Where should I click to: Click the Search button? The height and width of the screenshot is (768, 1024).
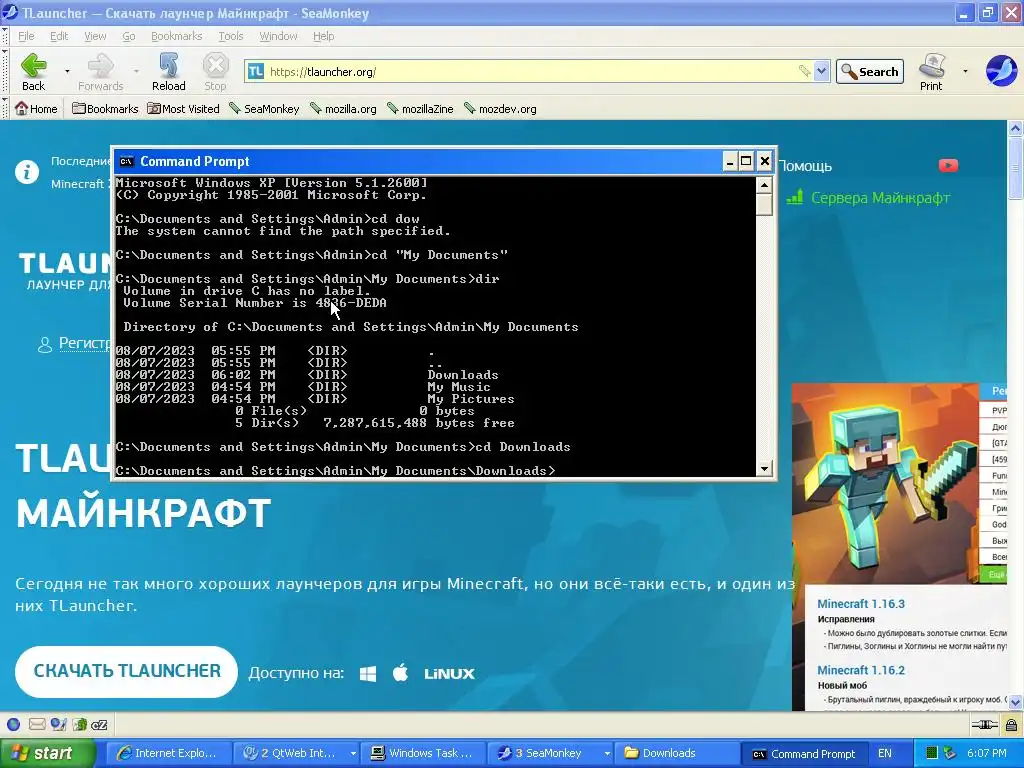pos(870,71)
